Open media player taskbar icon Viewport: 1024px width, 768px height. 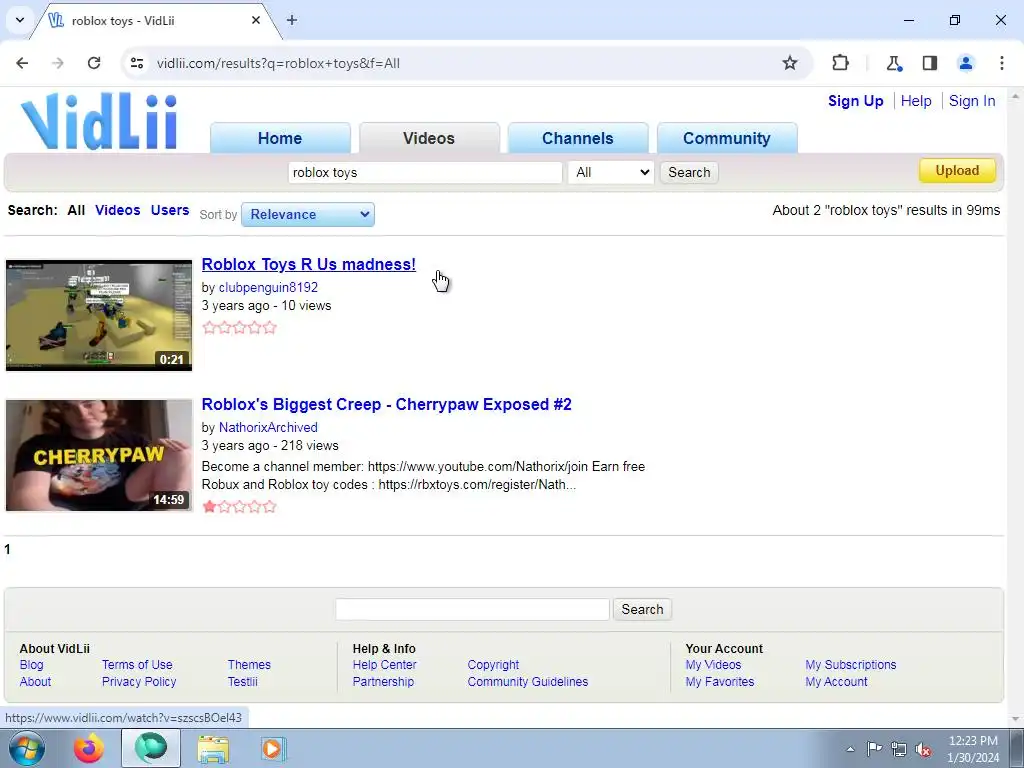272,748
